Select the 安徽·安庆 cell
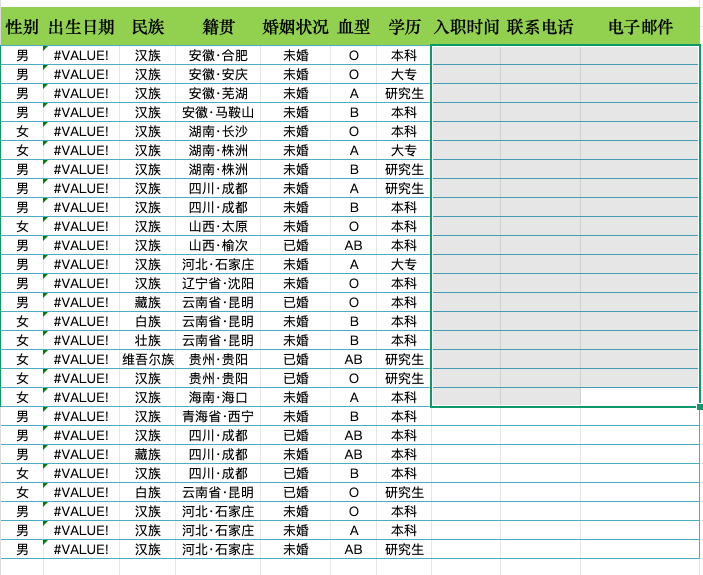 (x=218, y=74)
